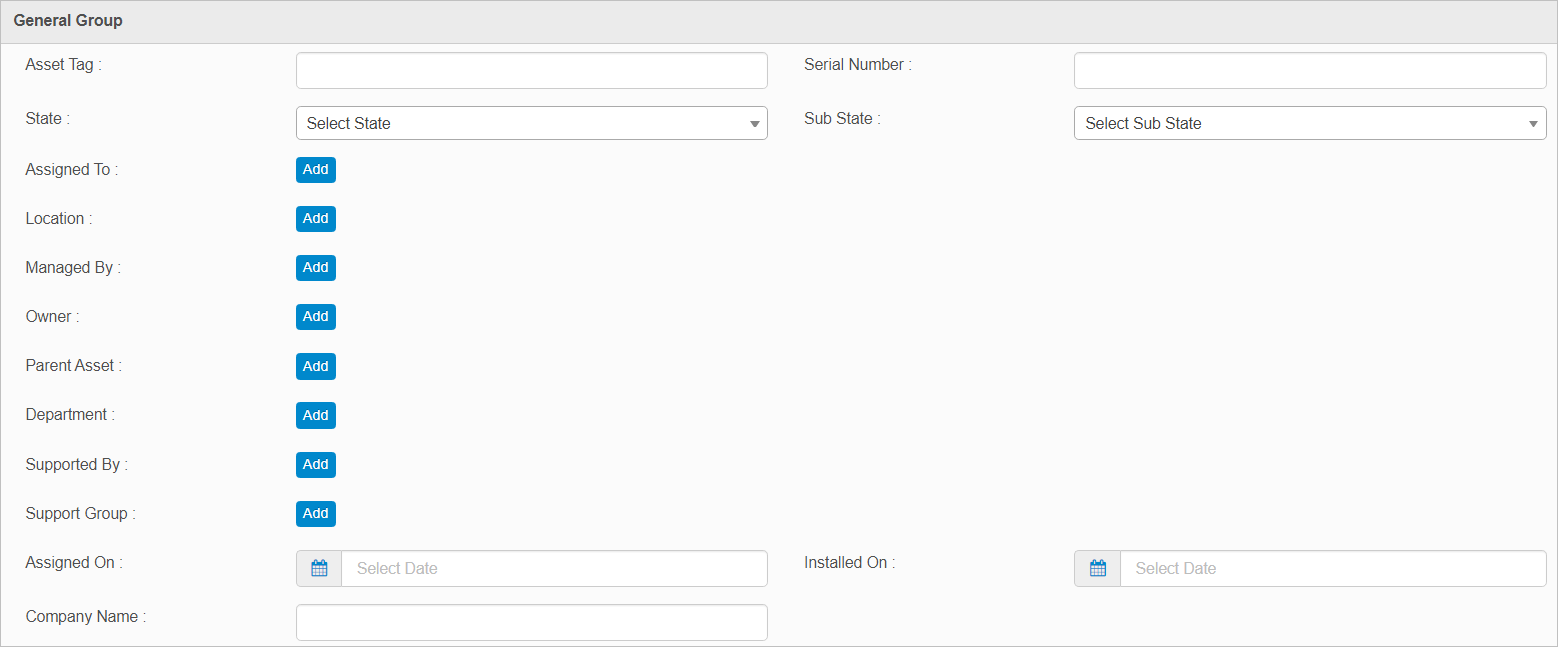Click the Assigned On calendar icon
Image resolution: width=1558 pixels, height=647 pixels.
pos(319,568)
